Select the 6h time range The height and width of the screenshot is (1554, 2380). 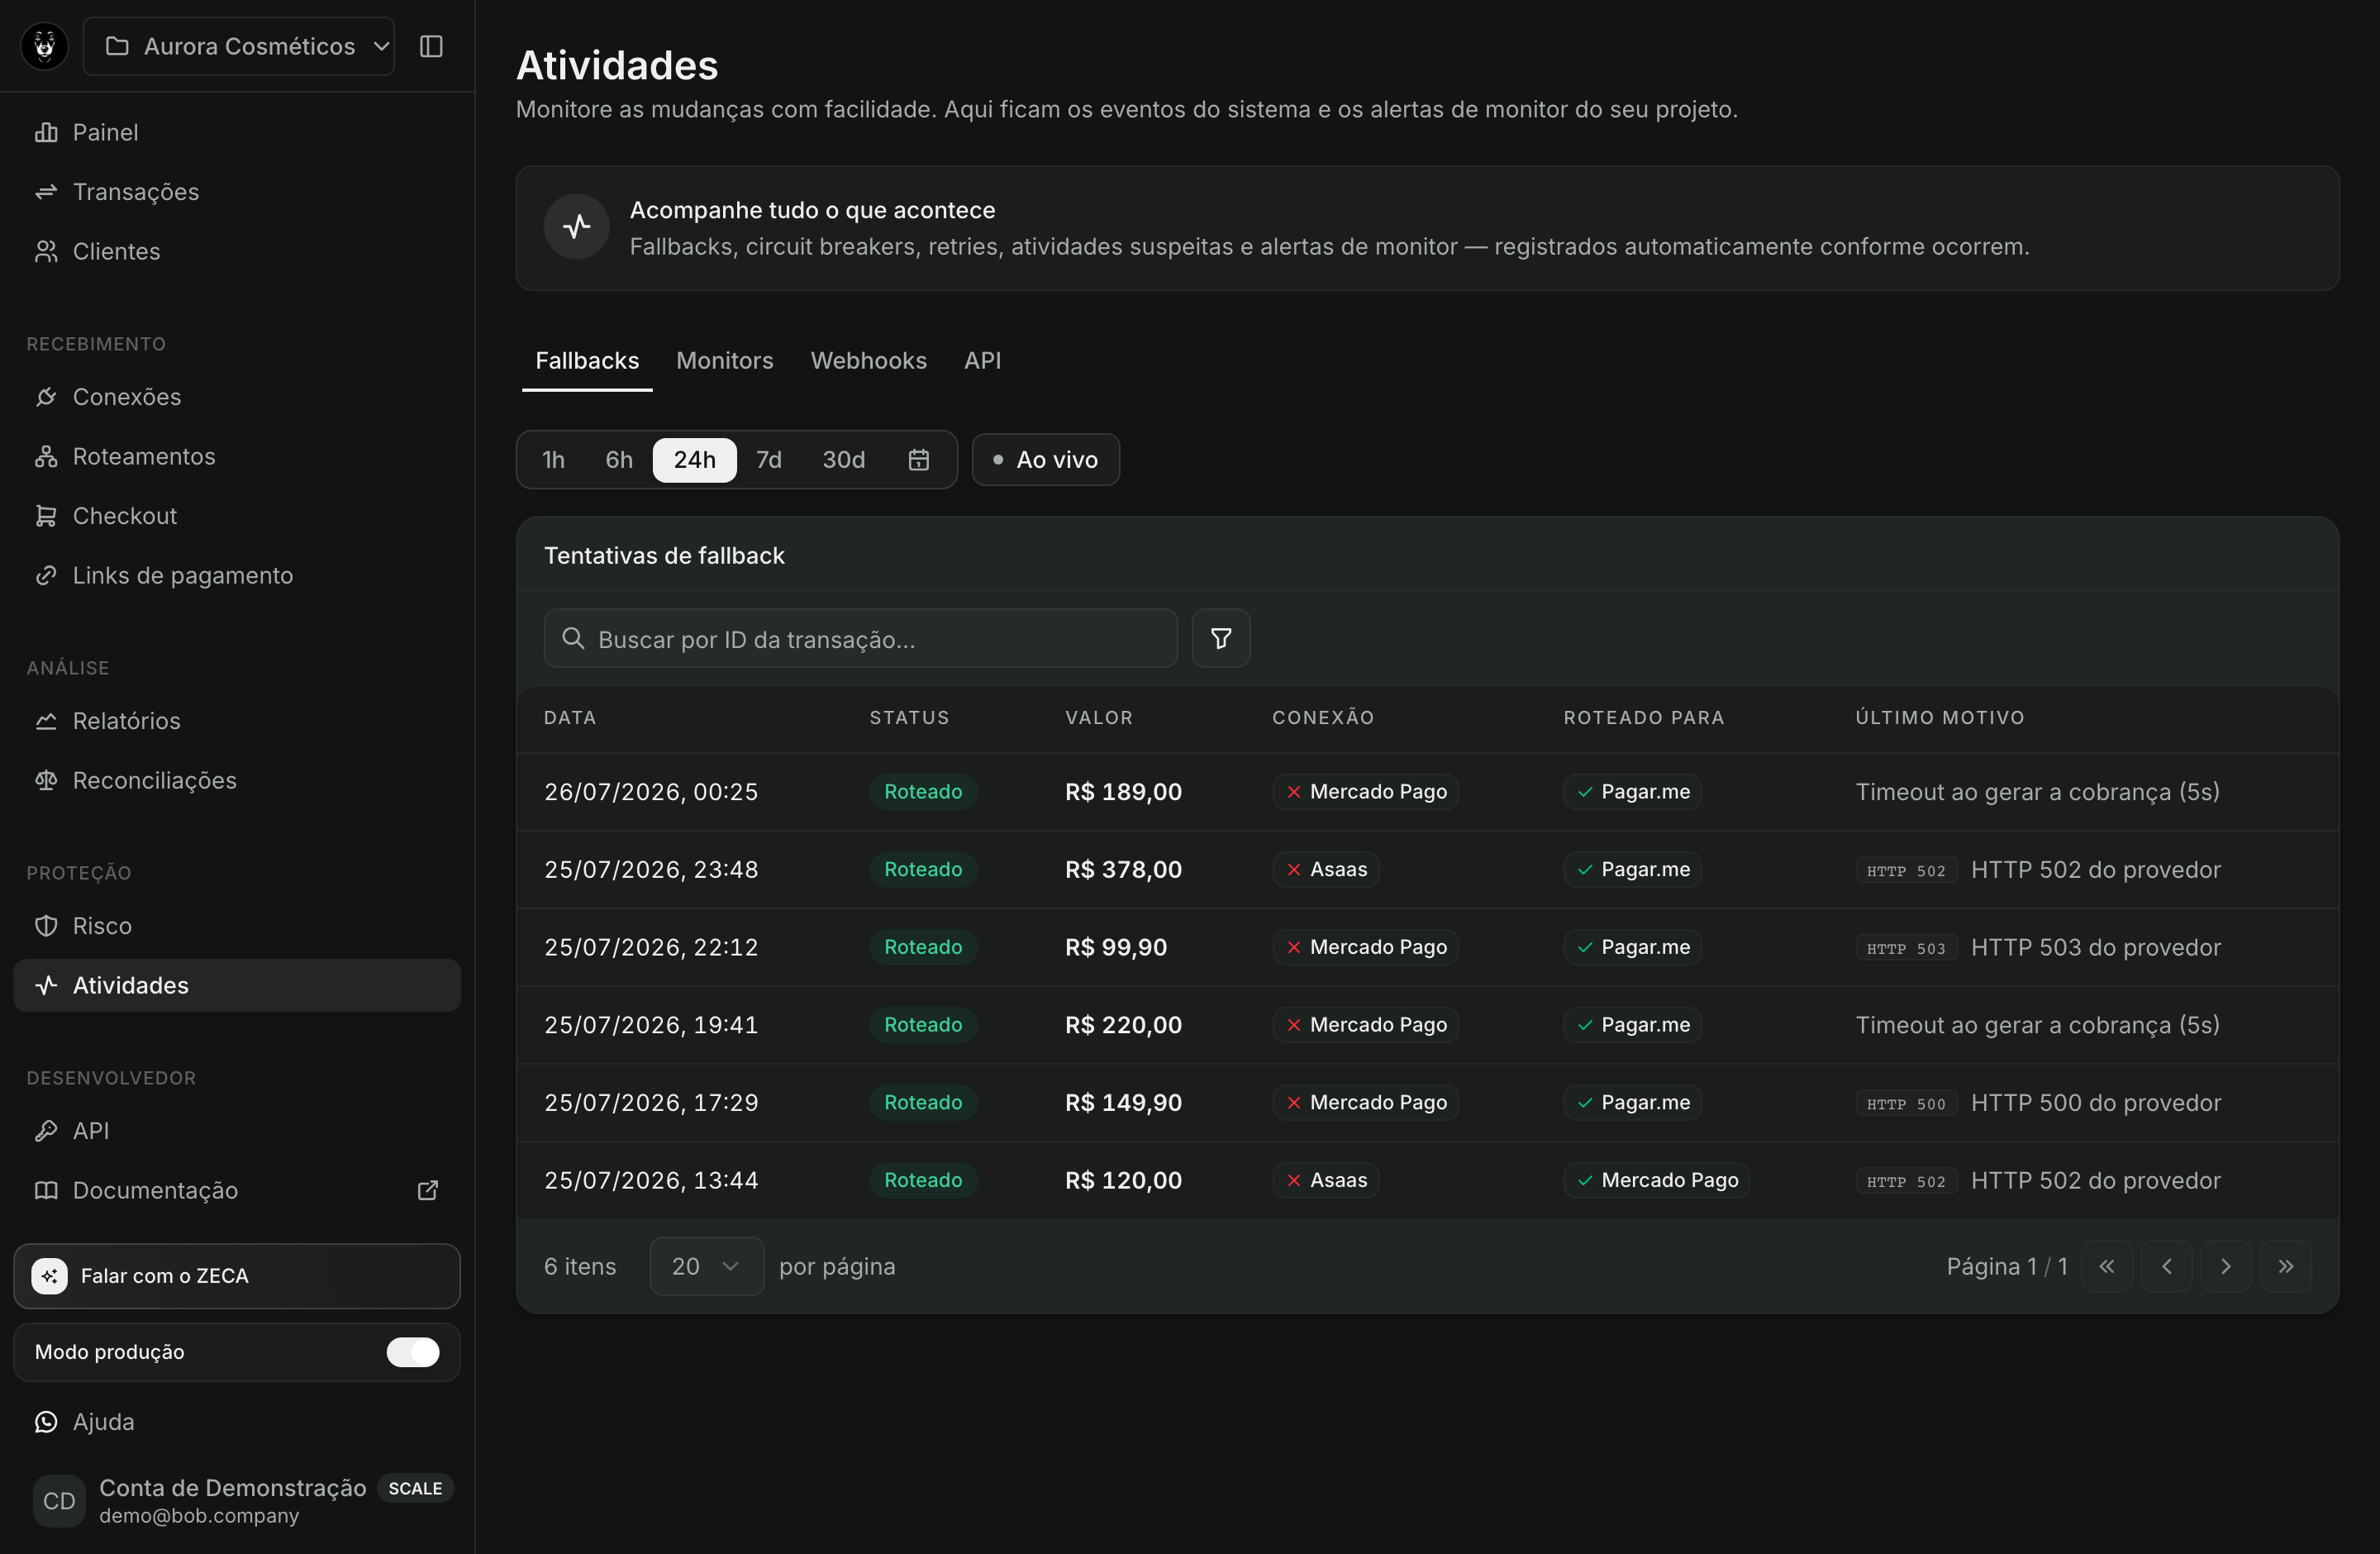[x=619, y=460]
